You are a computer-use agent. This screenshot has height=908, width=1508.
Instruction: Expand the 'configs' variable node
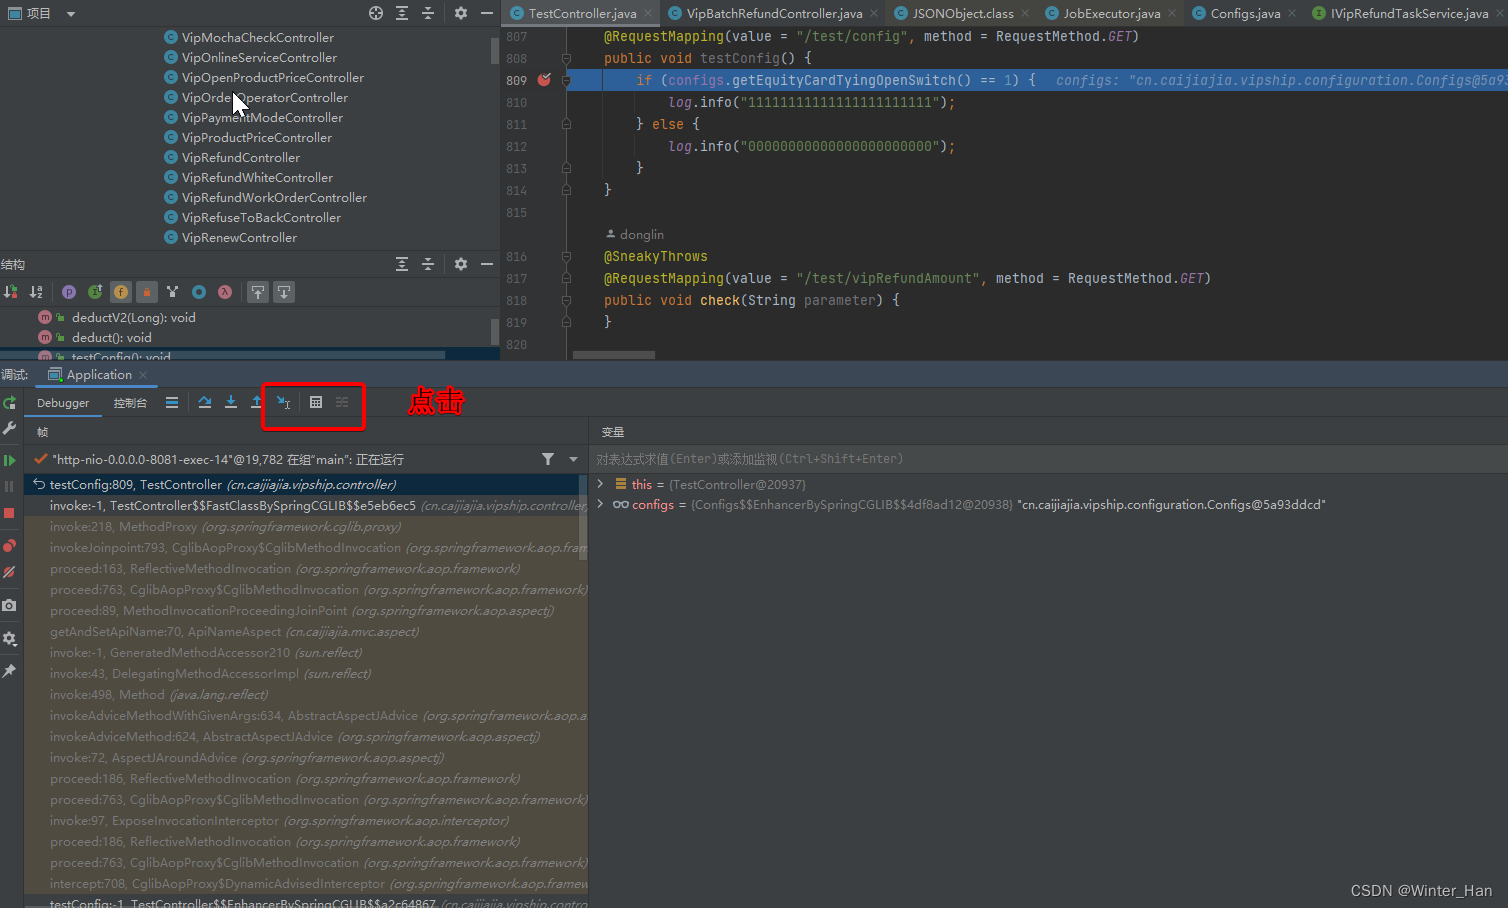click(600, 504)
